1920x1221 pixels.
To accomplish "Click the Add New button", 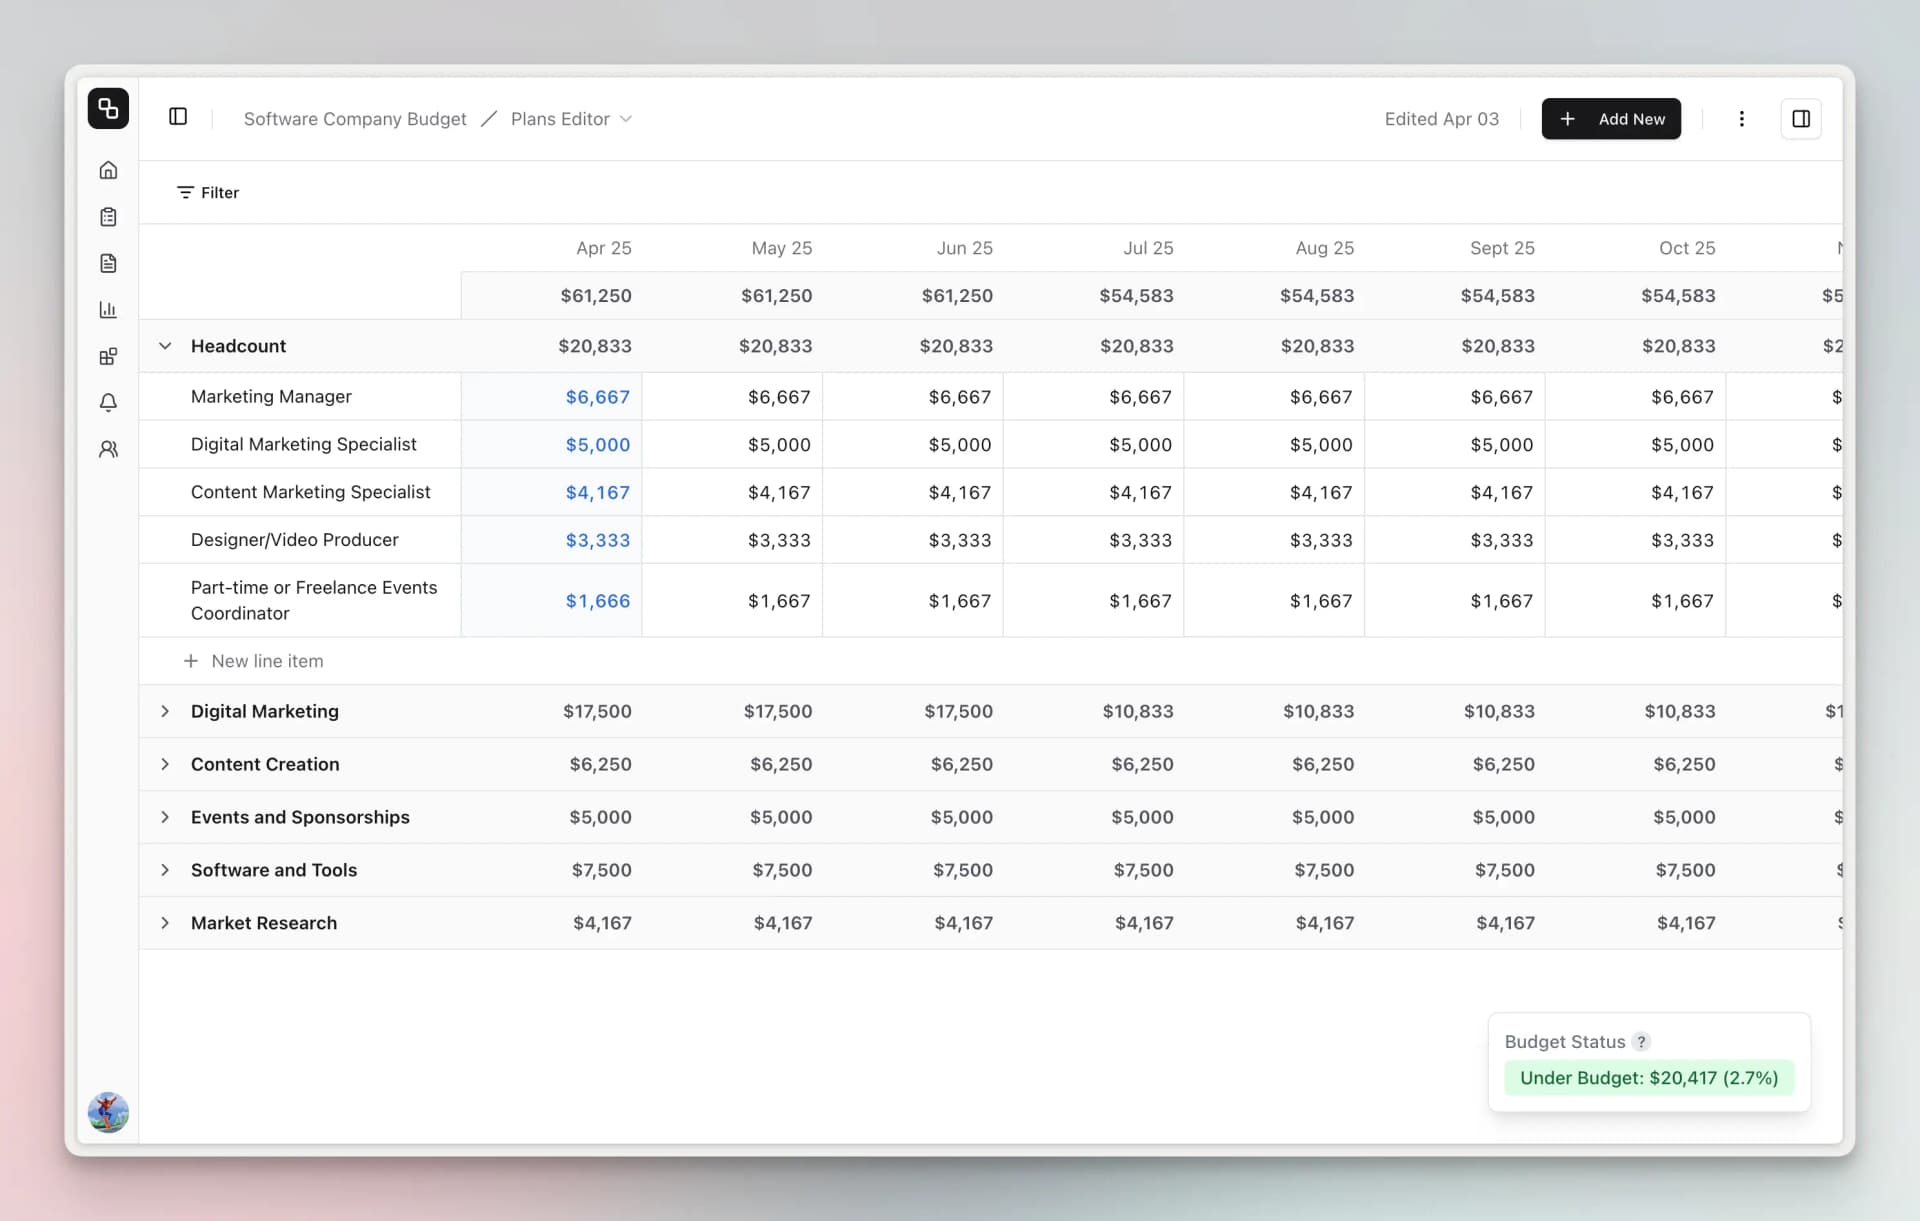I will [1611, 118].
